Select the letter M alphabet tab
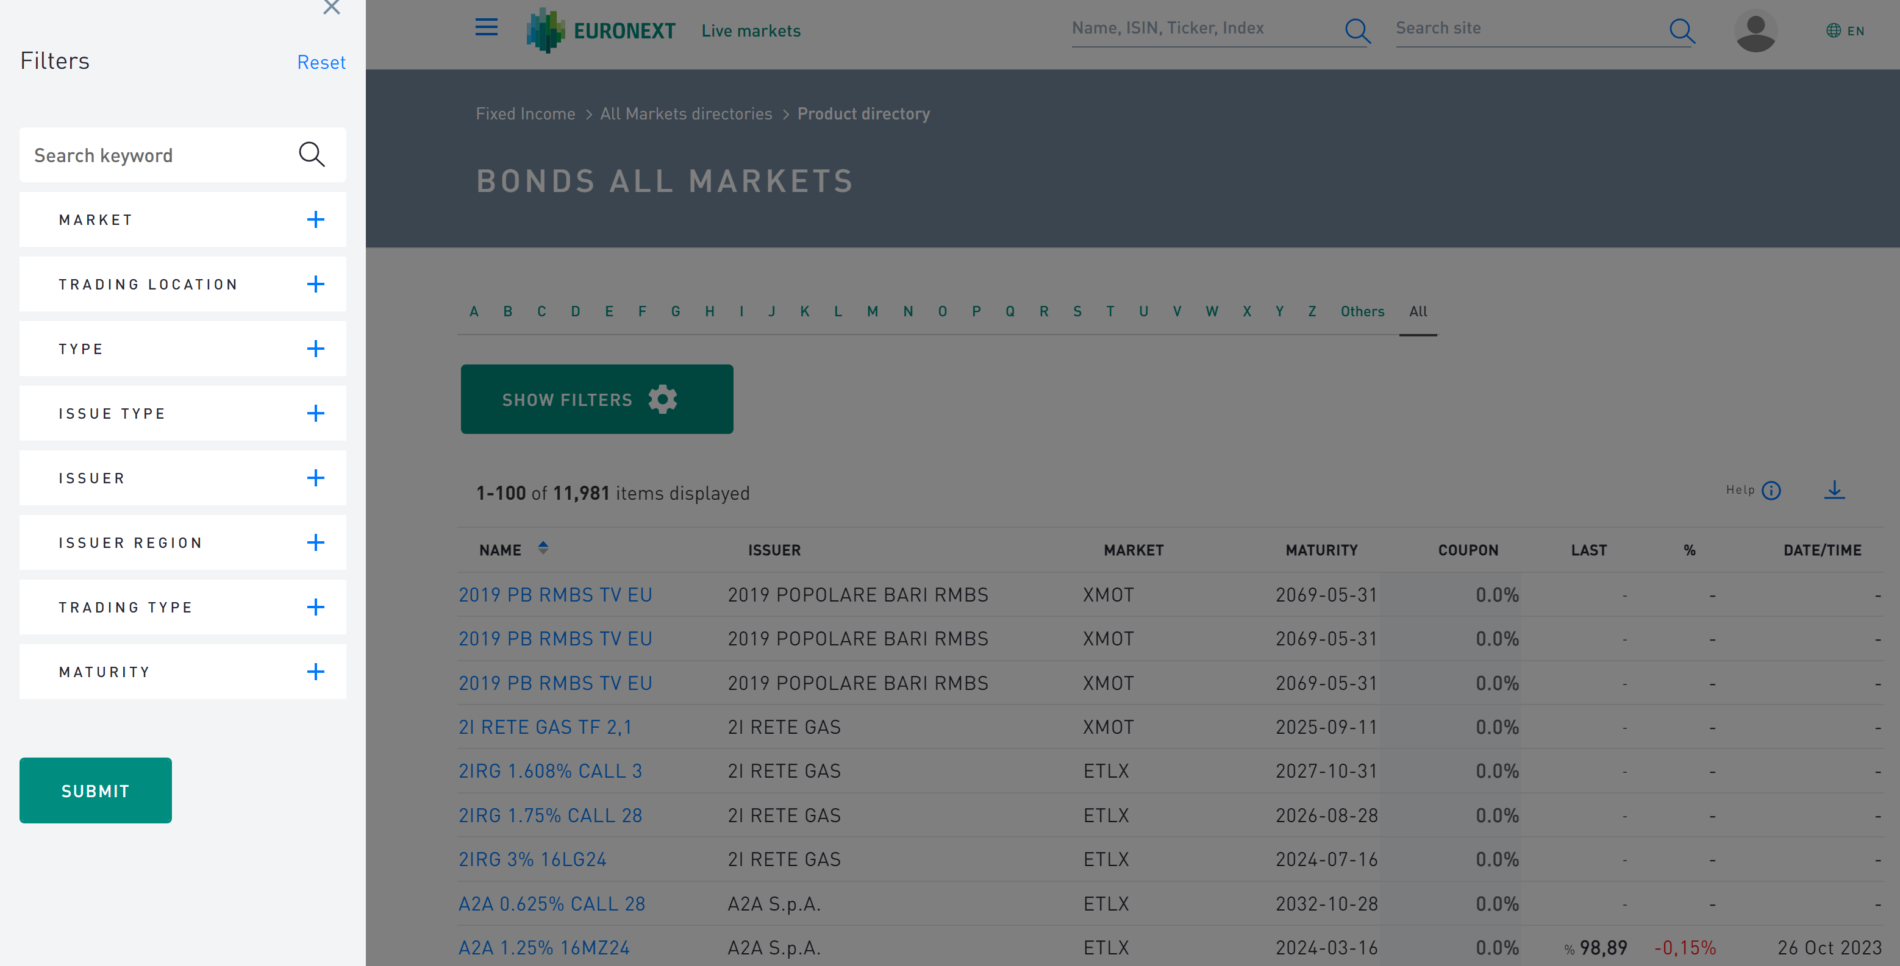The image size is (1900, 966). (872, 312)
